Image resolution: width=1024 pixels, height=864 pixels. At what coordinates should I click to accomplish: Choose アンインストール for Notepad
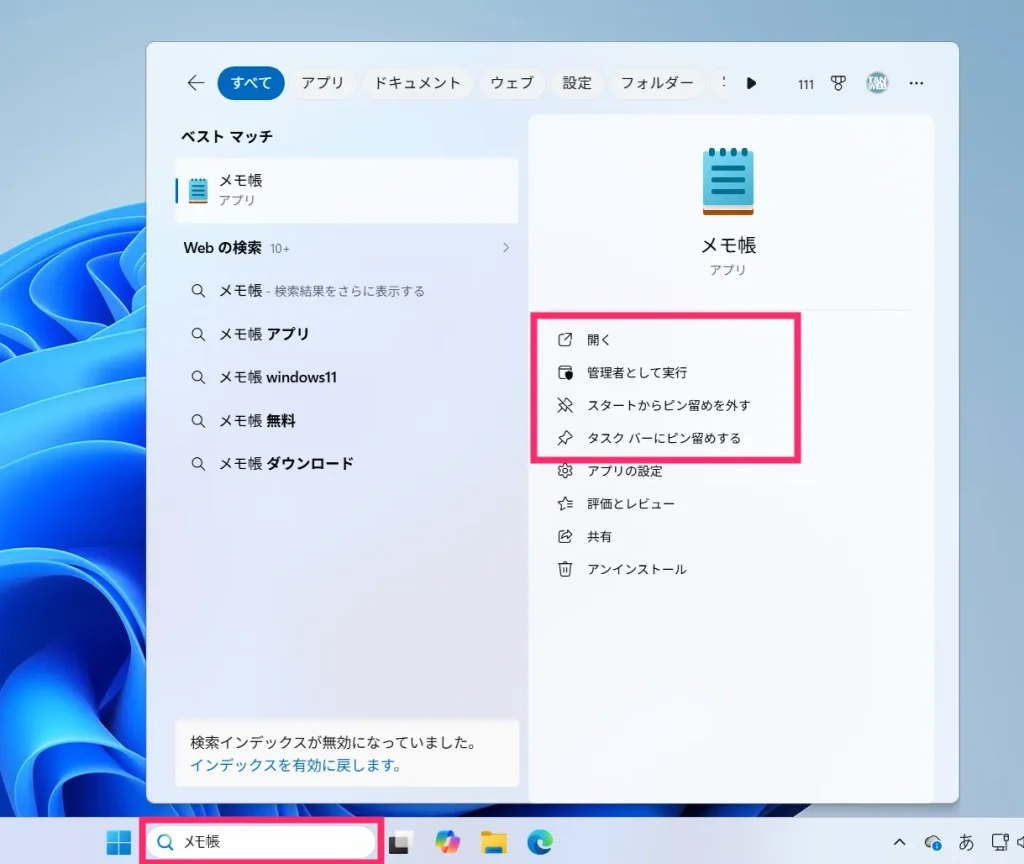pos(637,569)
